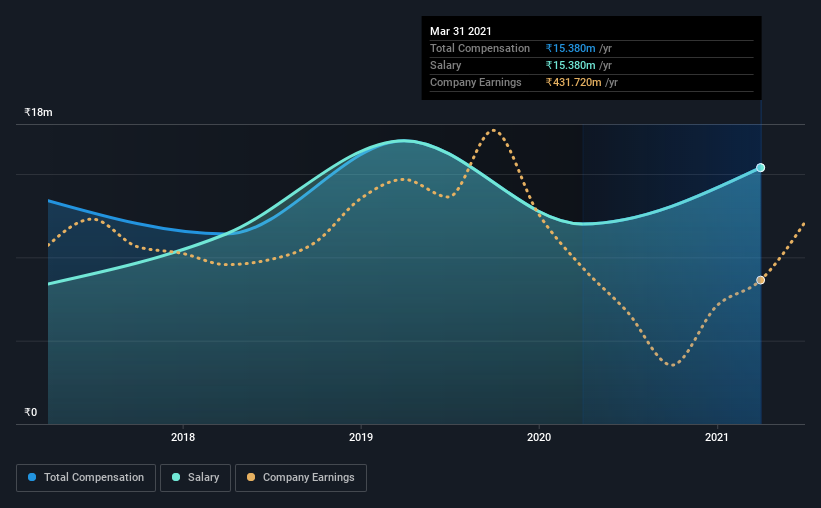Click the Salary ₹15.380m tooltip value

click(570, 65)
